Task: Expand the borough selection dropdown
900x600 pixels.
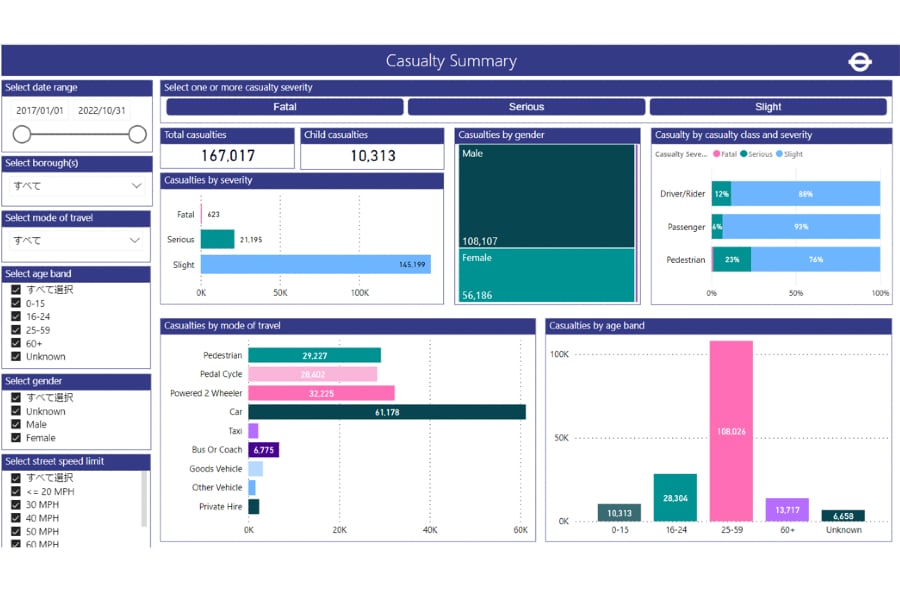Action: [137, 186]
